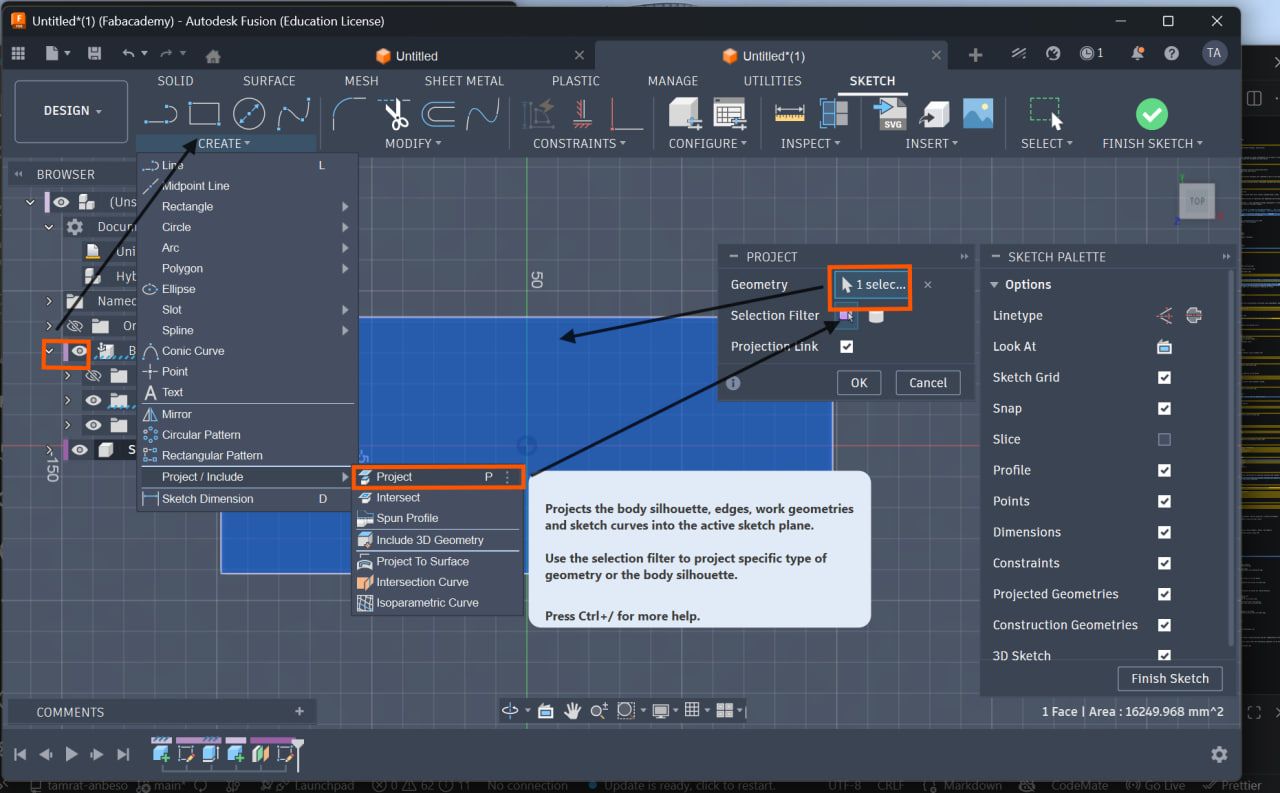Select the Line tool in the Create toolbar
This screenshot has width=1280, height=793.
[x=160, y=114]
